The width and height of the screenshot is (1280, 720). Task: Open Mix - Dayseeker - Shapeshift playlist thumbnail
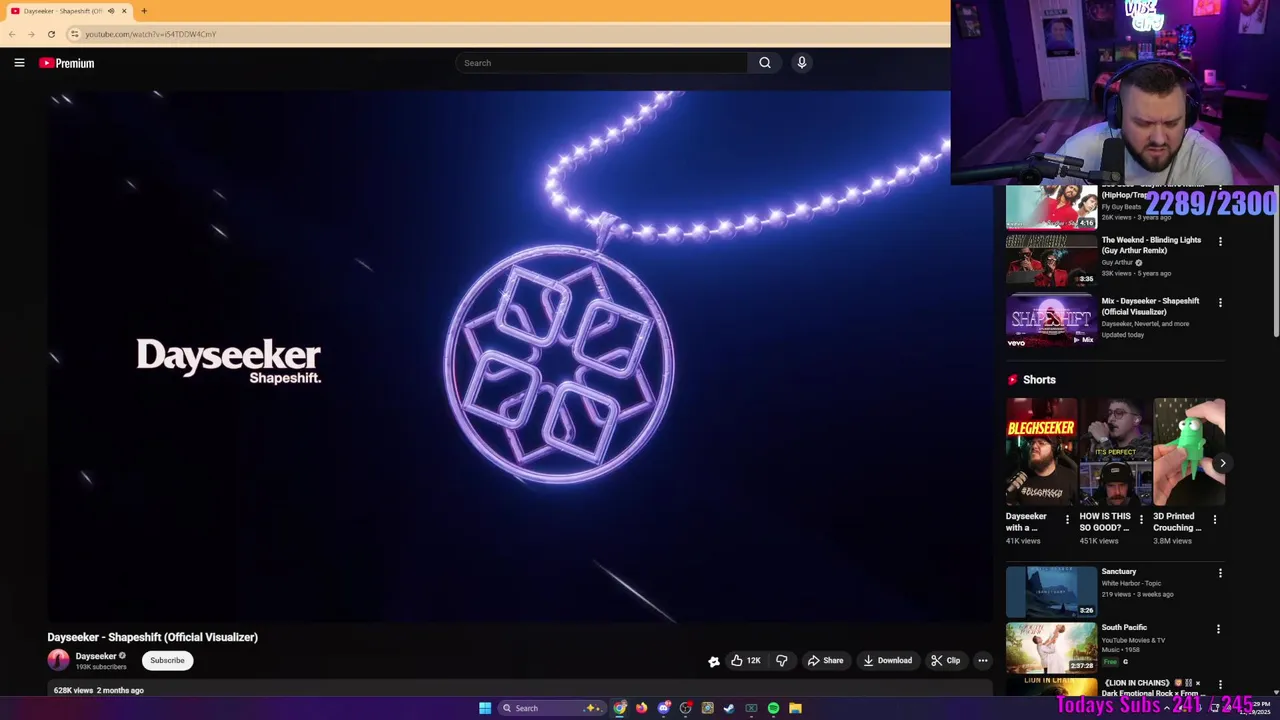(1051, 321)
